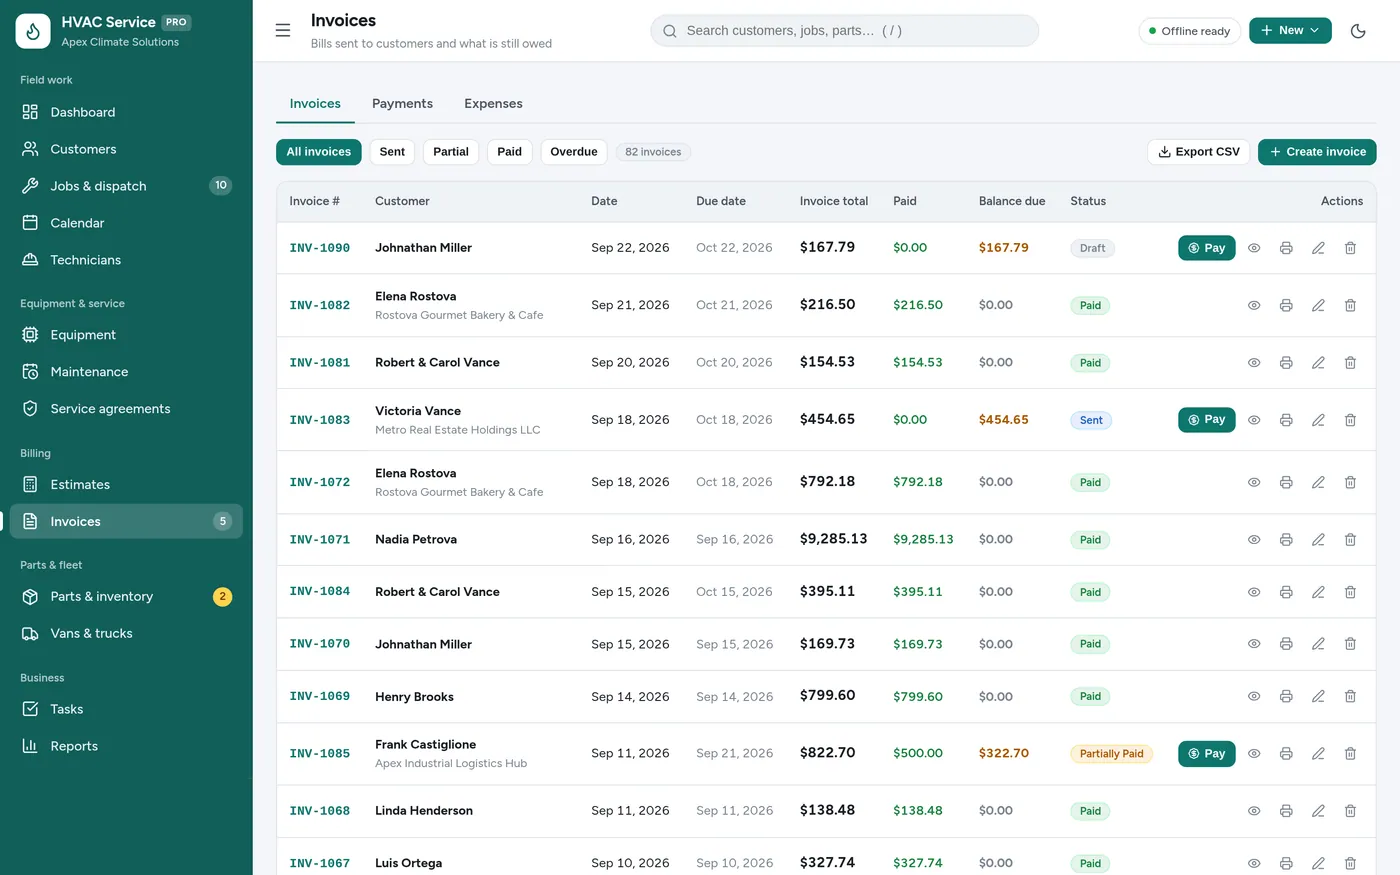
Task: Go to Customers in sidebar
Action: [126, 149]
